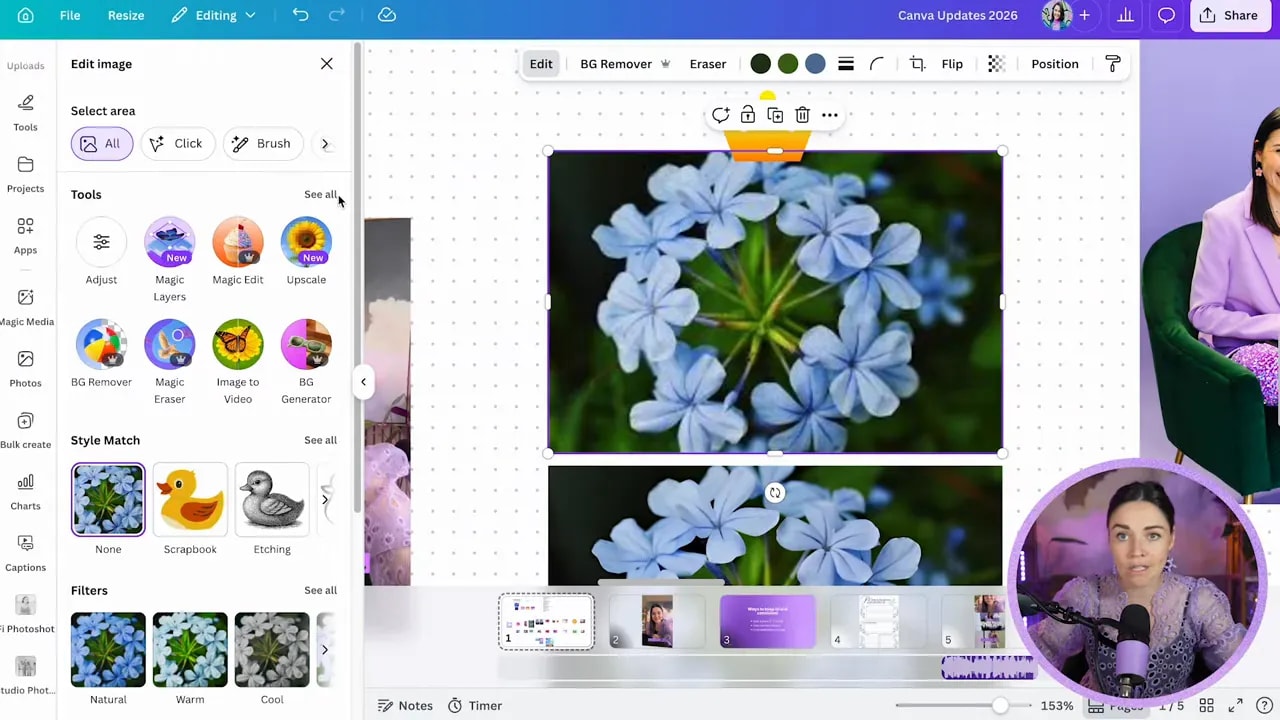Open Magic Media in the sidebar

(26, 307)
